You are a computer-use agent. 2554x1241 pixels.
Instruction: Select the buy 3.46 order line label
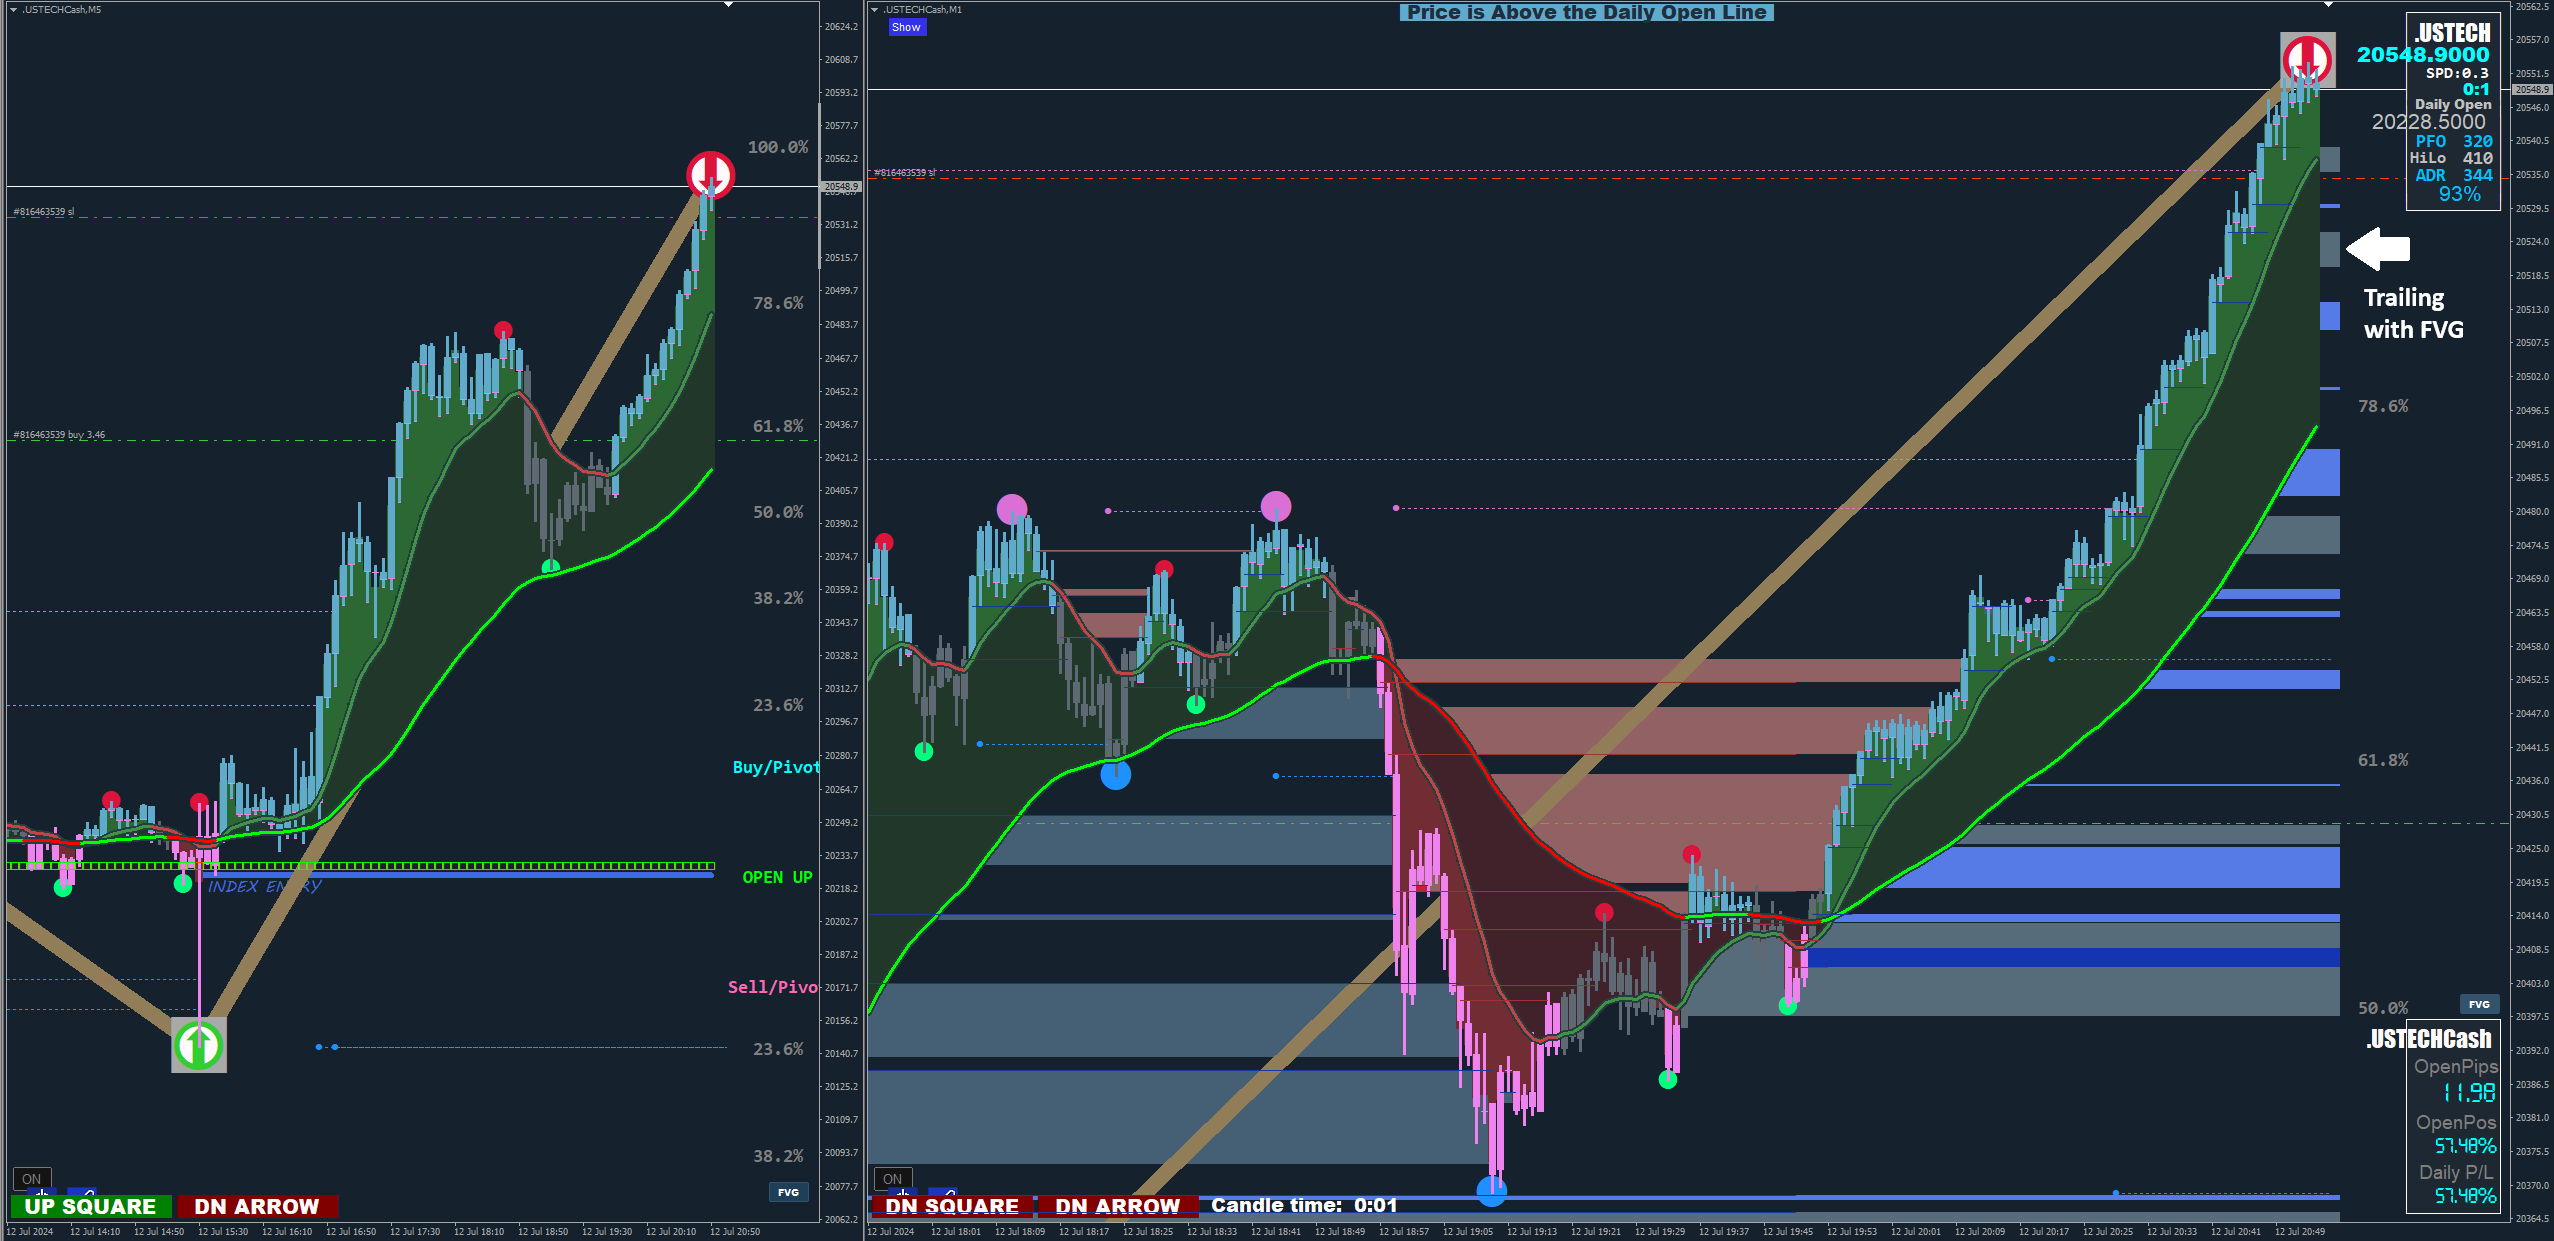[59, 435]
